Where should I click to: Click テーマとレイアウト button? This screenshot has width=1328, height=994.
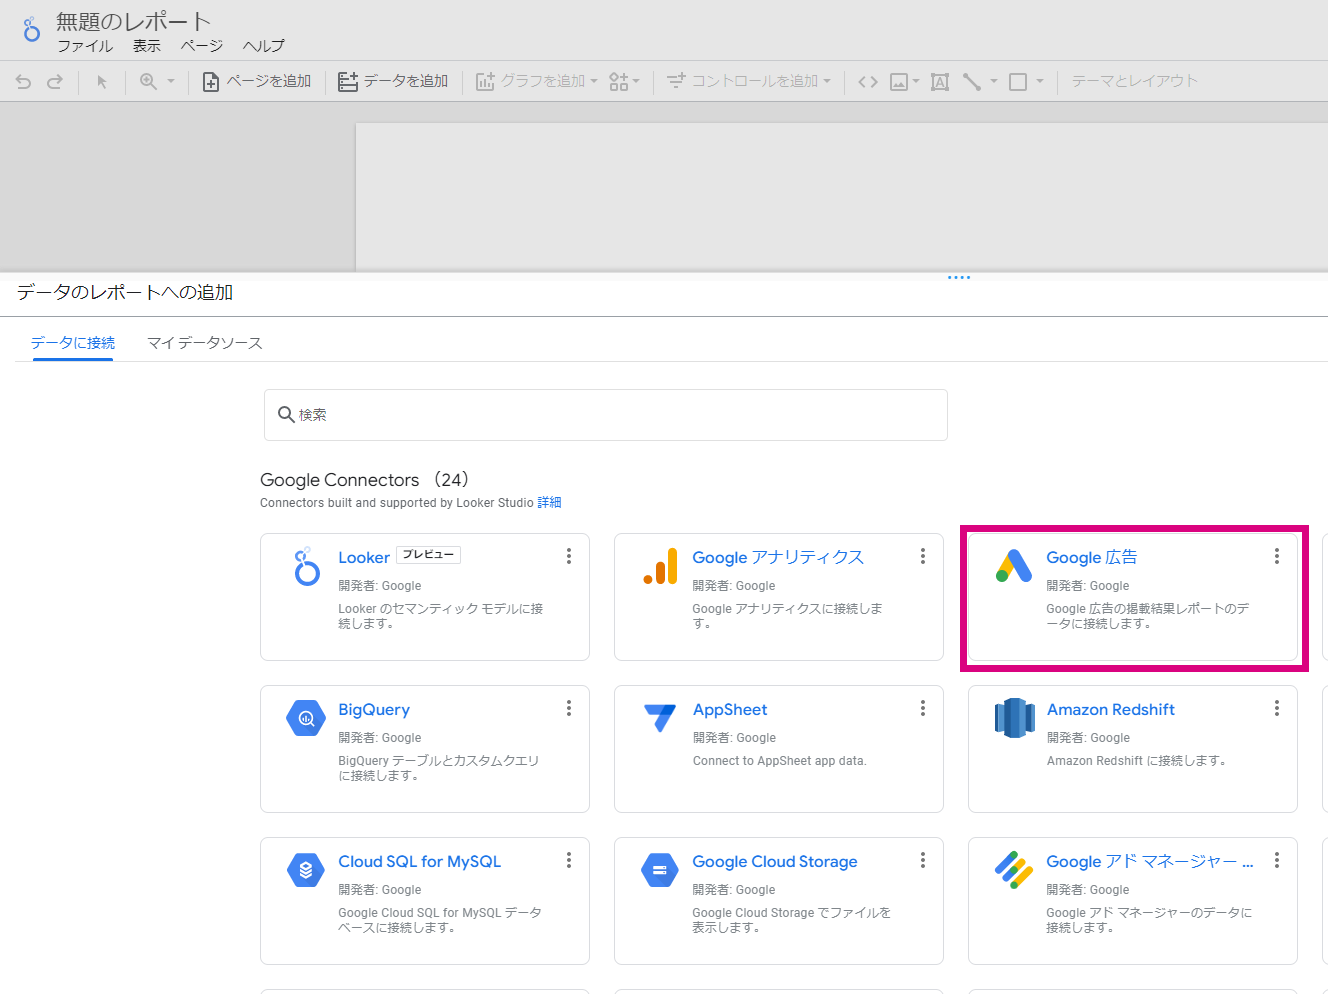tap(1134, 82)
